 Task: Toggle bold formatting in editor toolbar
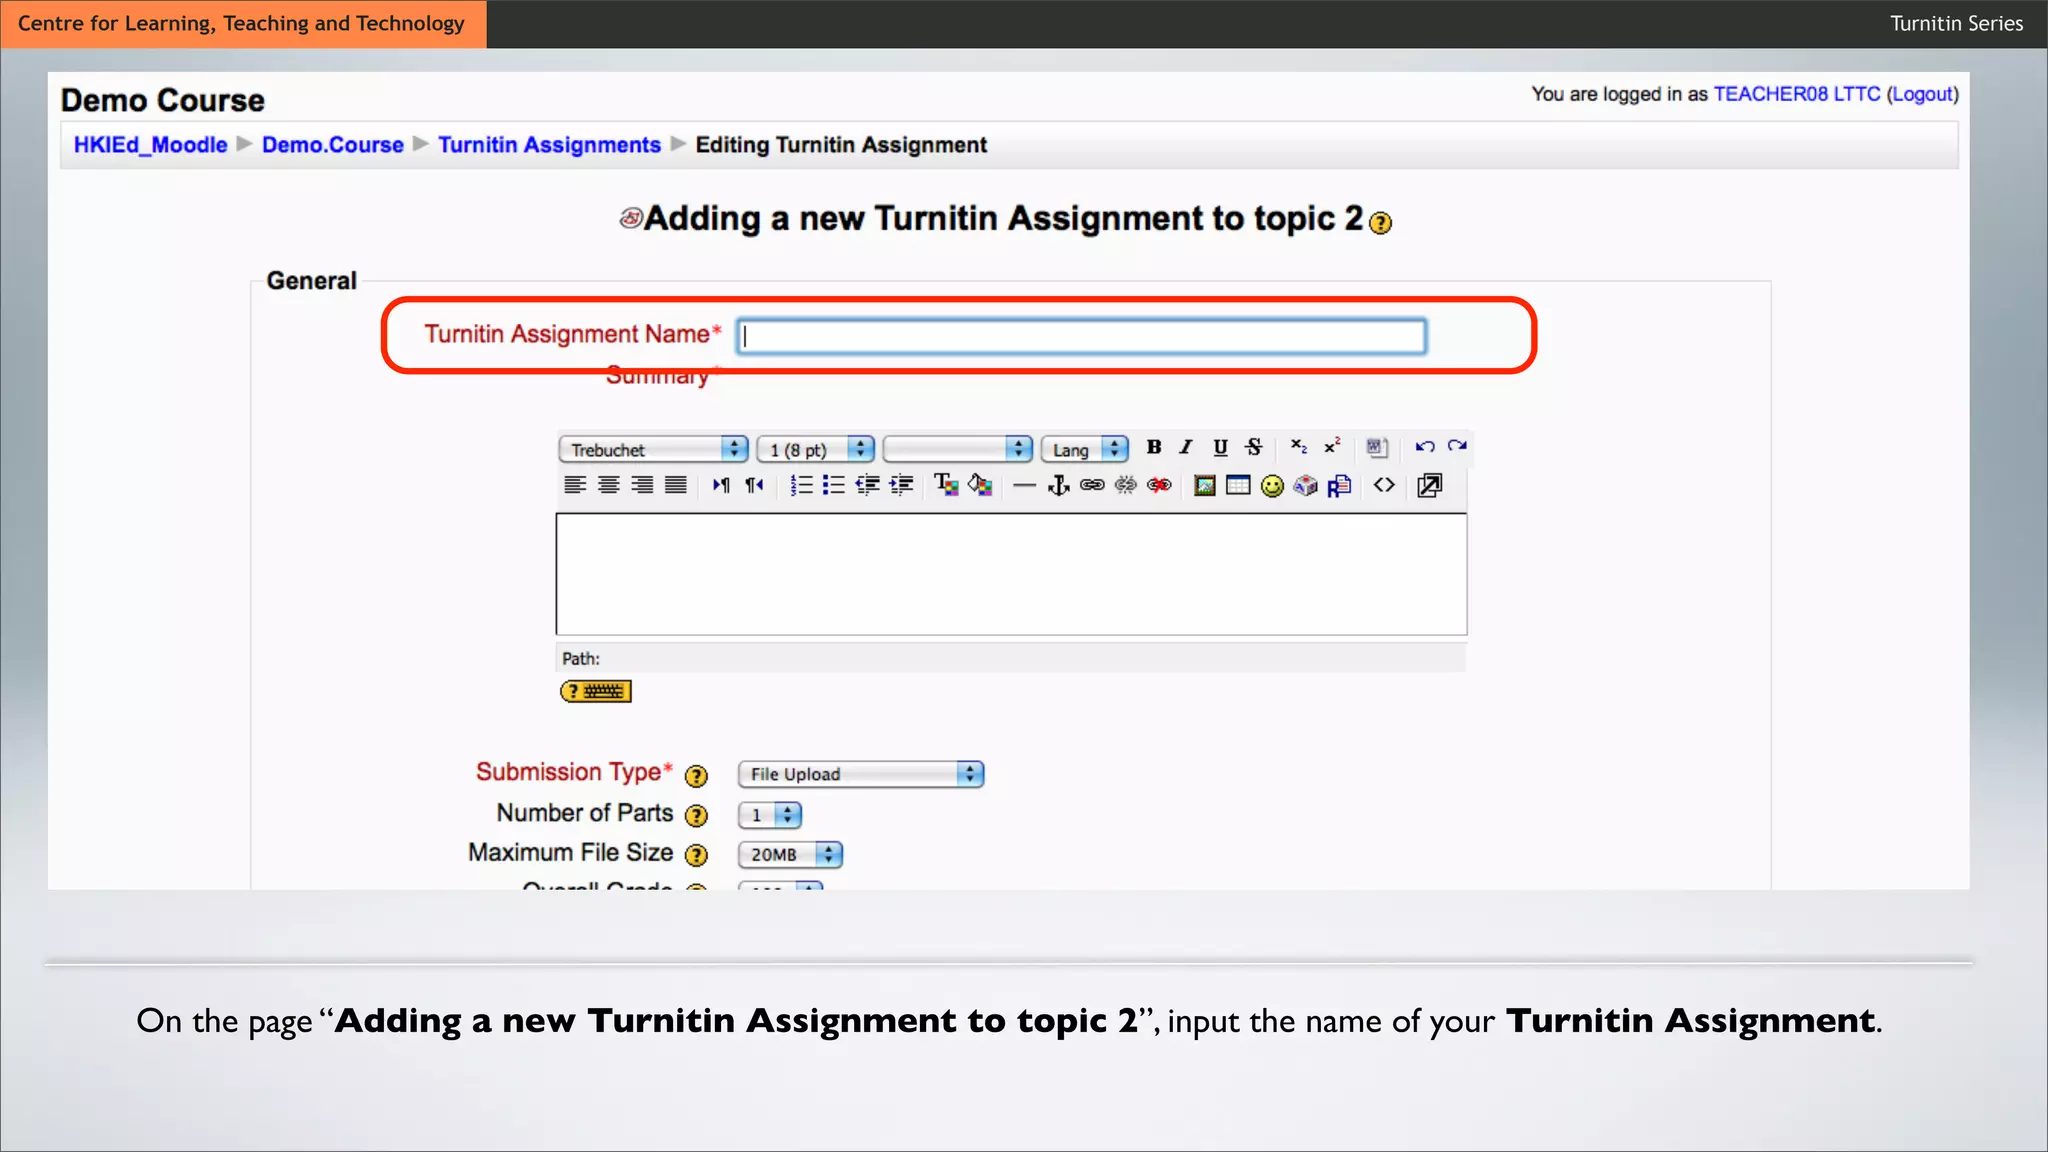tap(1154, 447)
